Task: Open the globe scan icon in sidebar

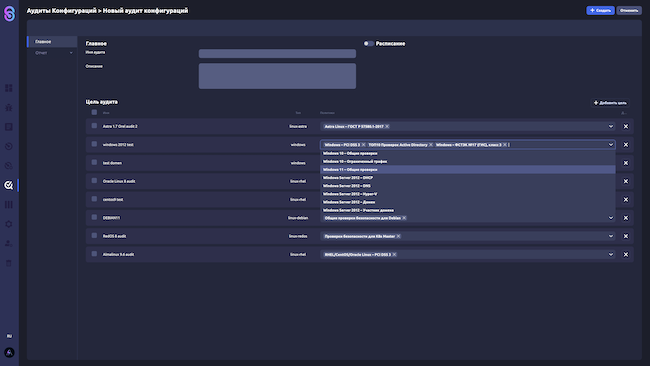Action: pyautogui.click(x=9, y=166)
